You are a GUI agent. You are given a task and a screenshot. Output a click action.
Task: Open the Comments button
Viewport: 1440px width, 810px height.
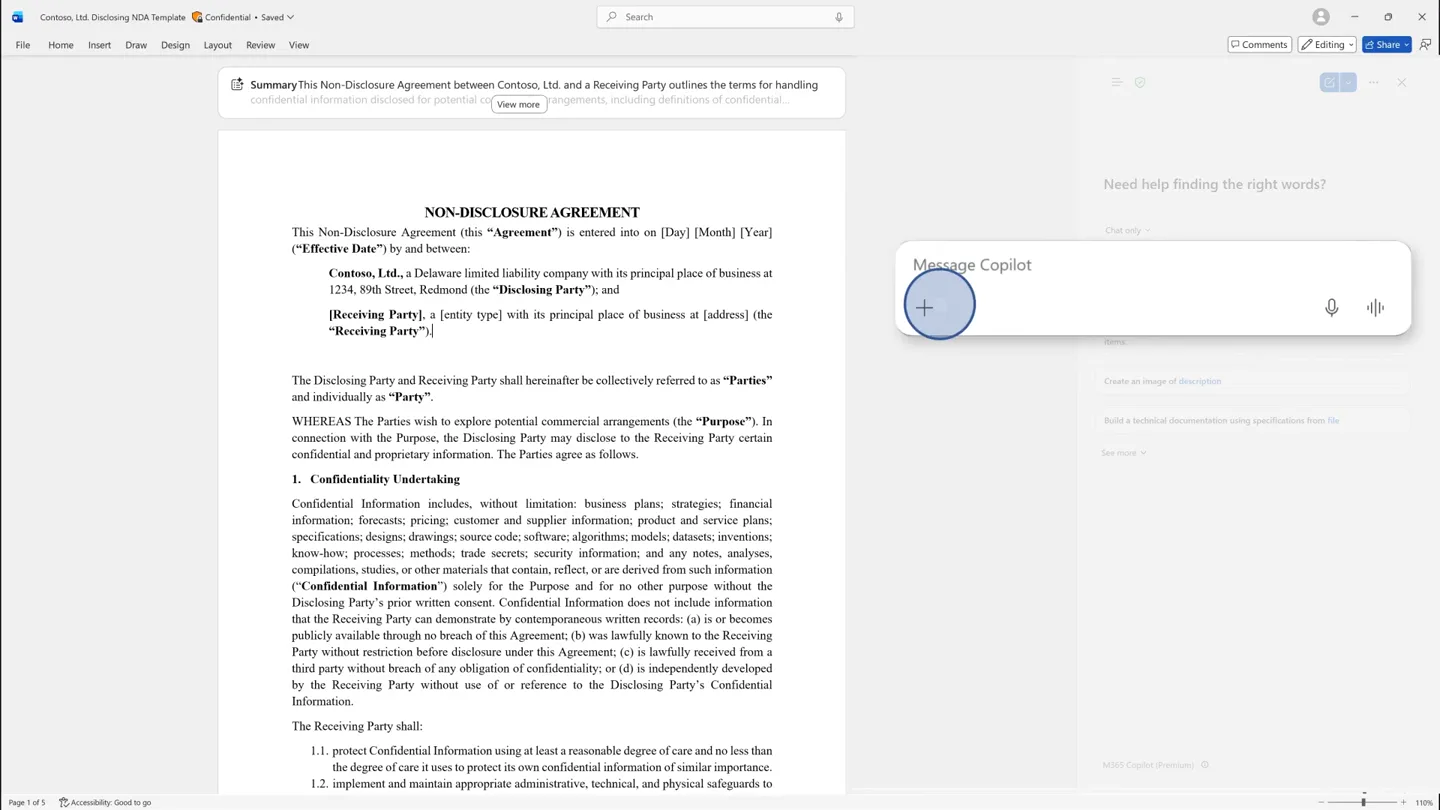click(1259, 44)
